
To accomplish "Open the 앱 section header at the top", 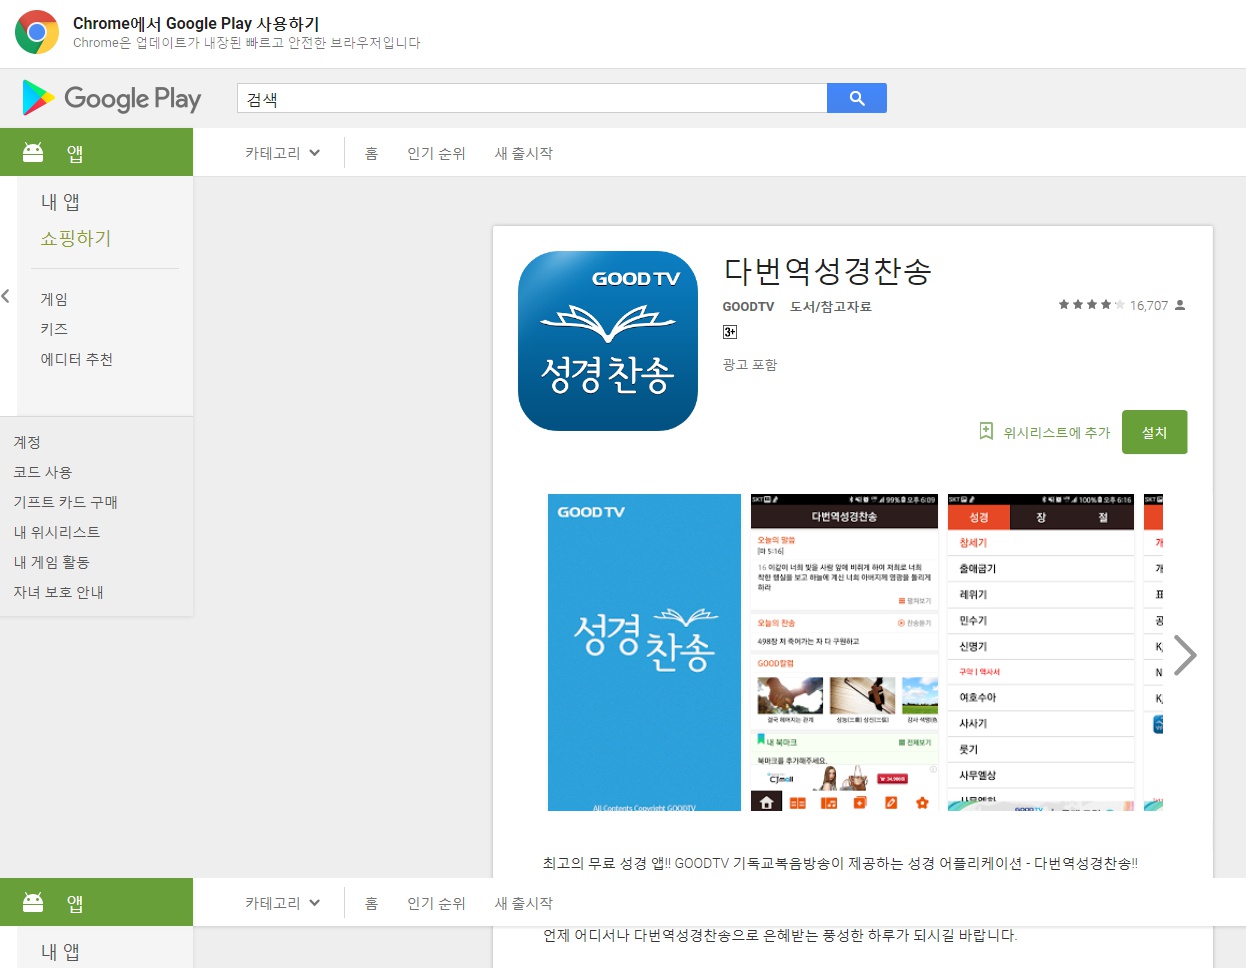I will 96,152.
